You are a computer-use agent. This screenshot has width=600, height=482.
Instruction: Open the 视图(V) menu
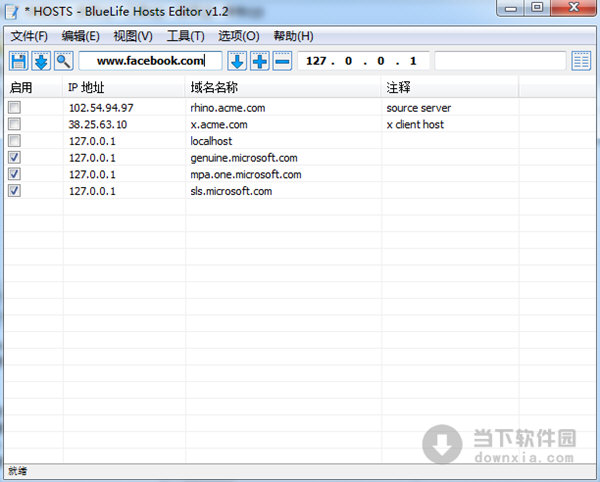pyautogui.click(x=133, y=36)
